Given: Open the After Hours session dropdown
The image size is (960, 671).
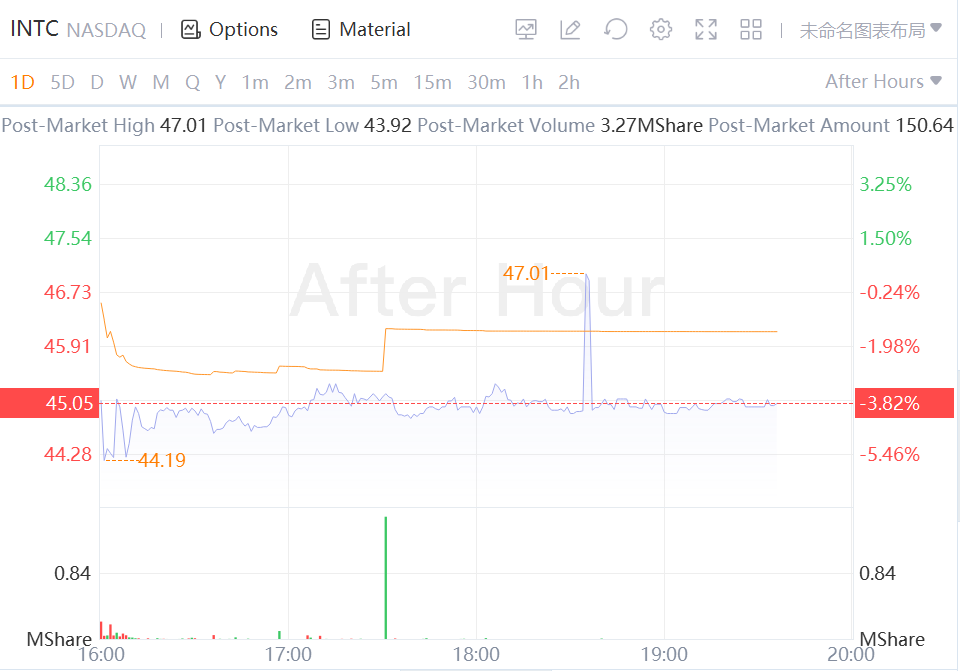Looking at the screenshot, I should tap(883, 82).
